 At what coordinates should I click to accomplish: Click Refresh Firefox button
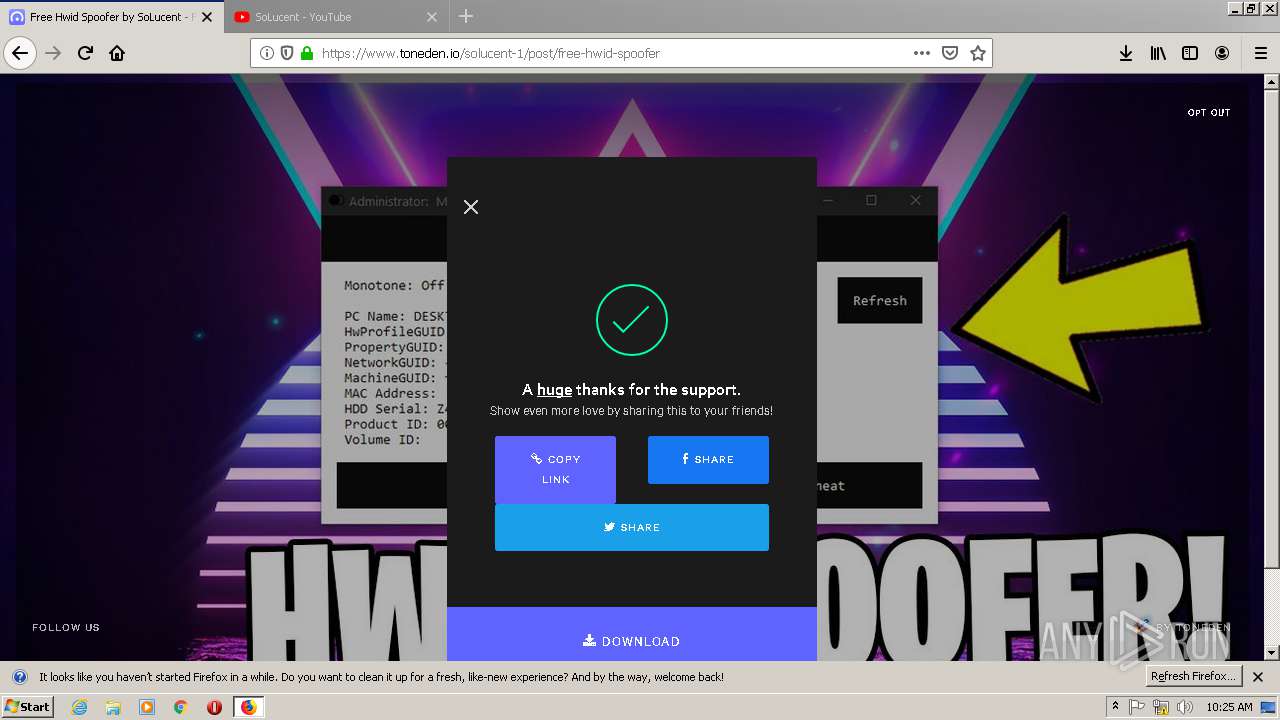(x=1193, y=677)
